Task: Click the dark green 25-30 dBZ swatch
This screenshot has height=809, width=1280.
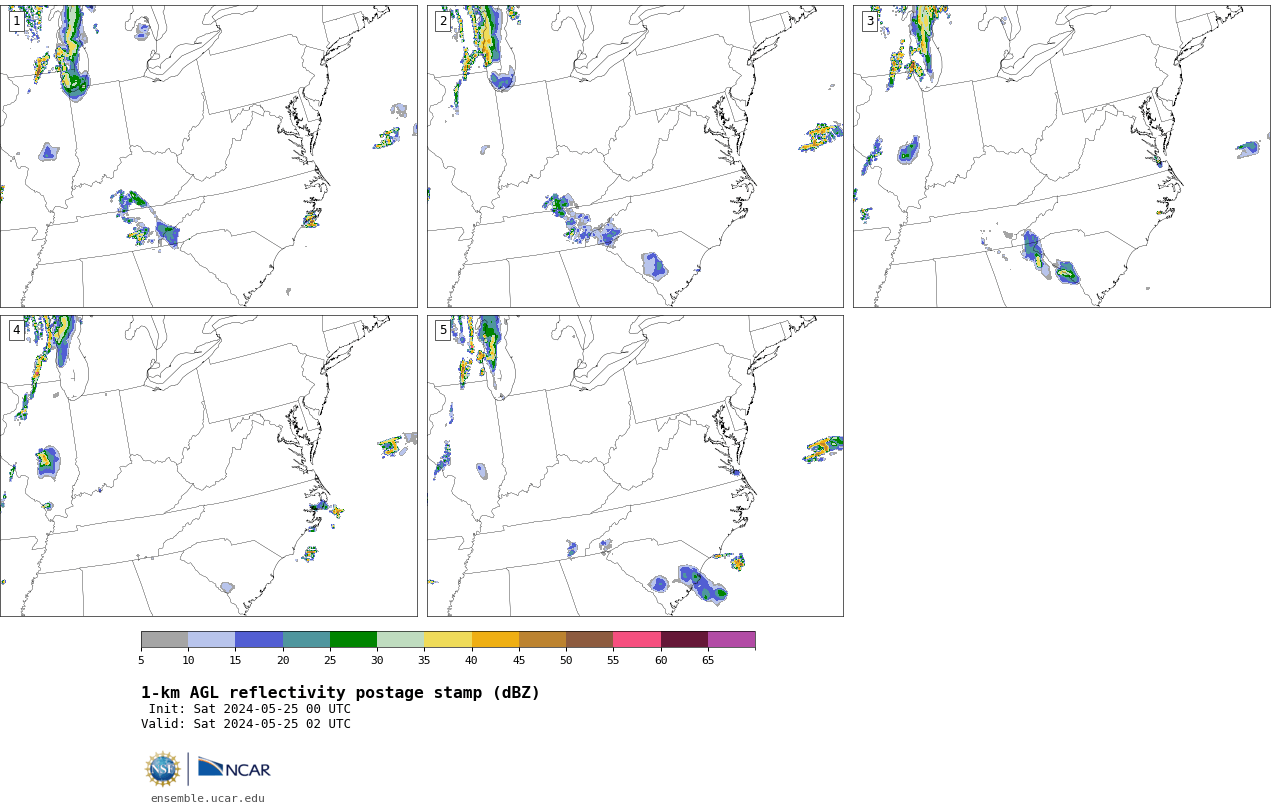Action: click(x=353, y=640)
